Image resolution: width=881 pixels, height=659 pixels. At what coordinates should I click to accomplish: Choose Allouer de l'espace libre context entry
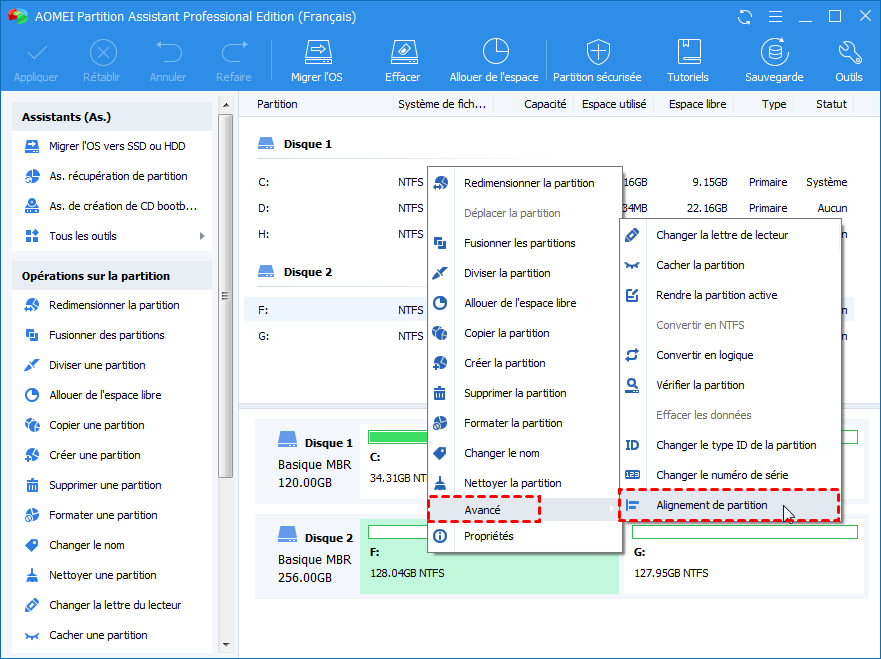(x=525, y=303)
